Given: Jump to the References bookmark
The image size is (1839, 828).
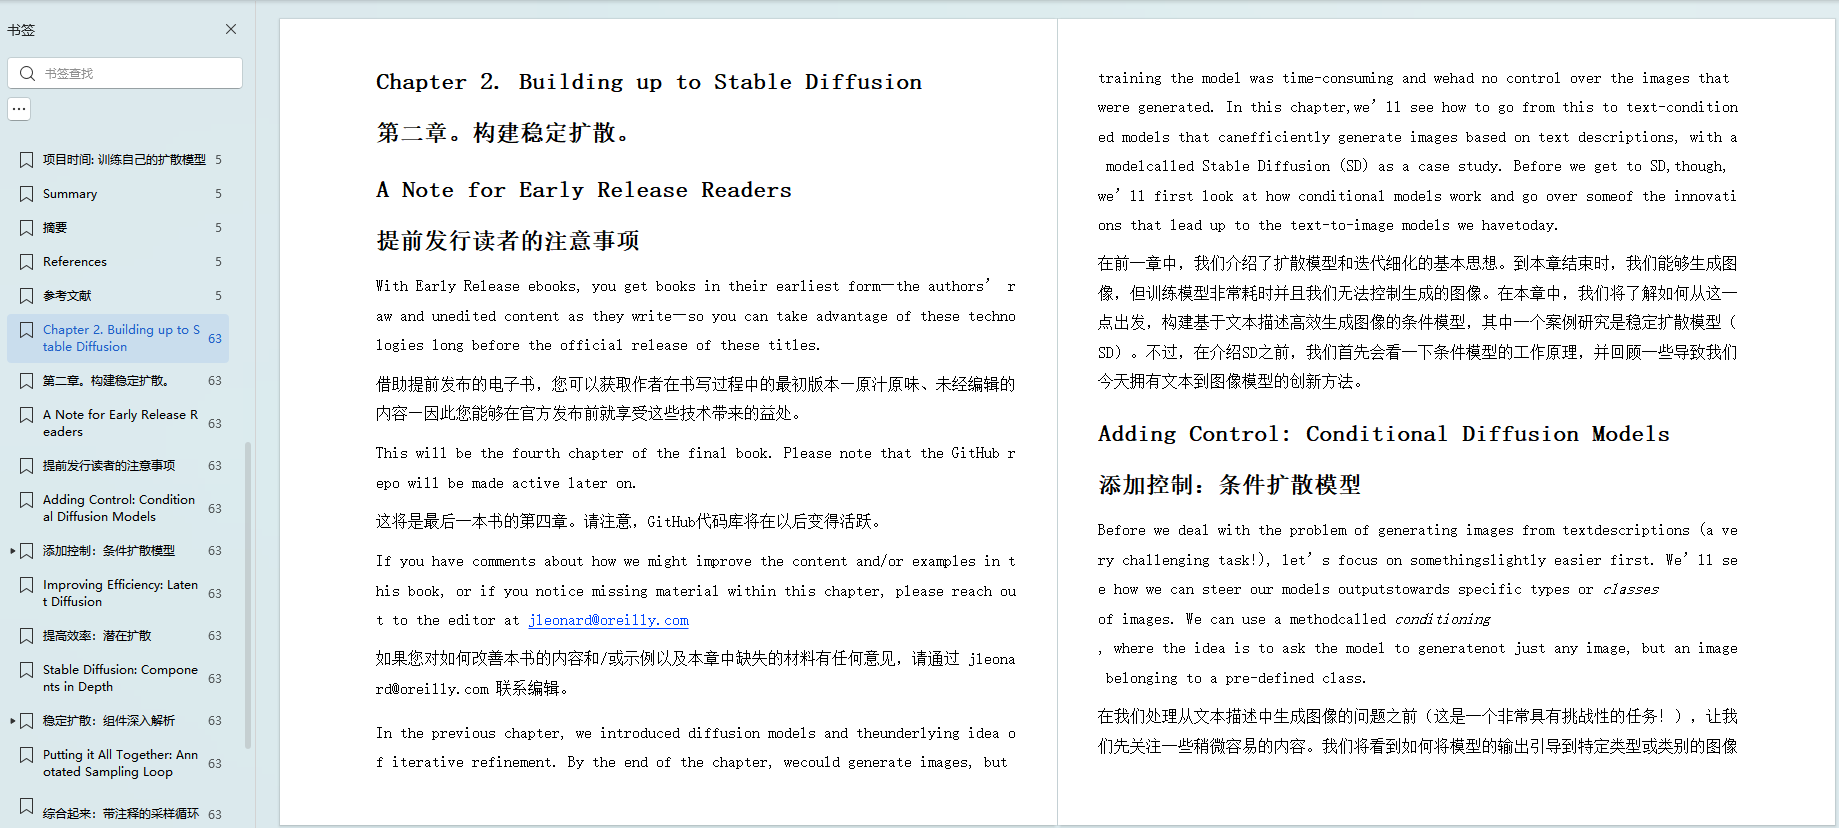Looking at the screenshot, I should tap(75, 262).
